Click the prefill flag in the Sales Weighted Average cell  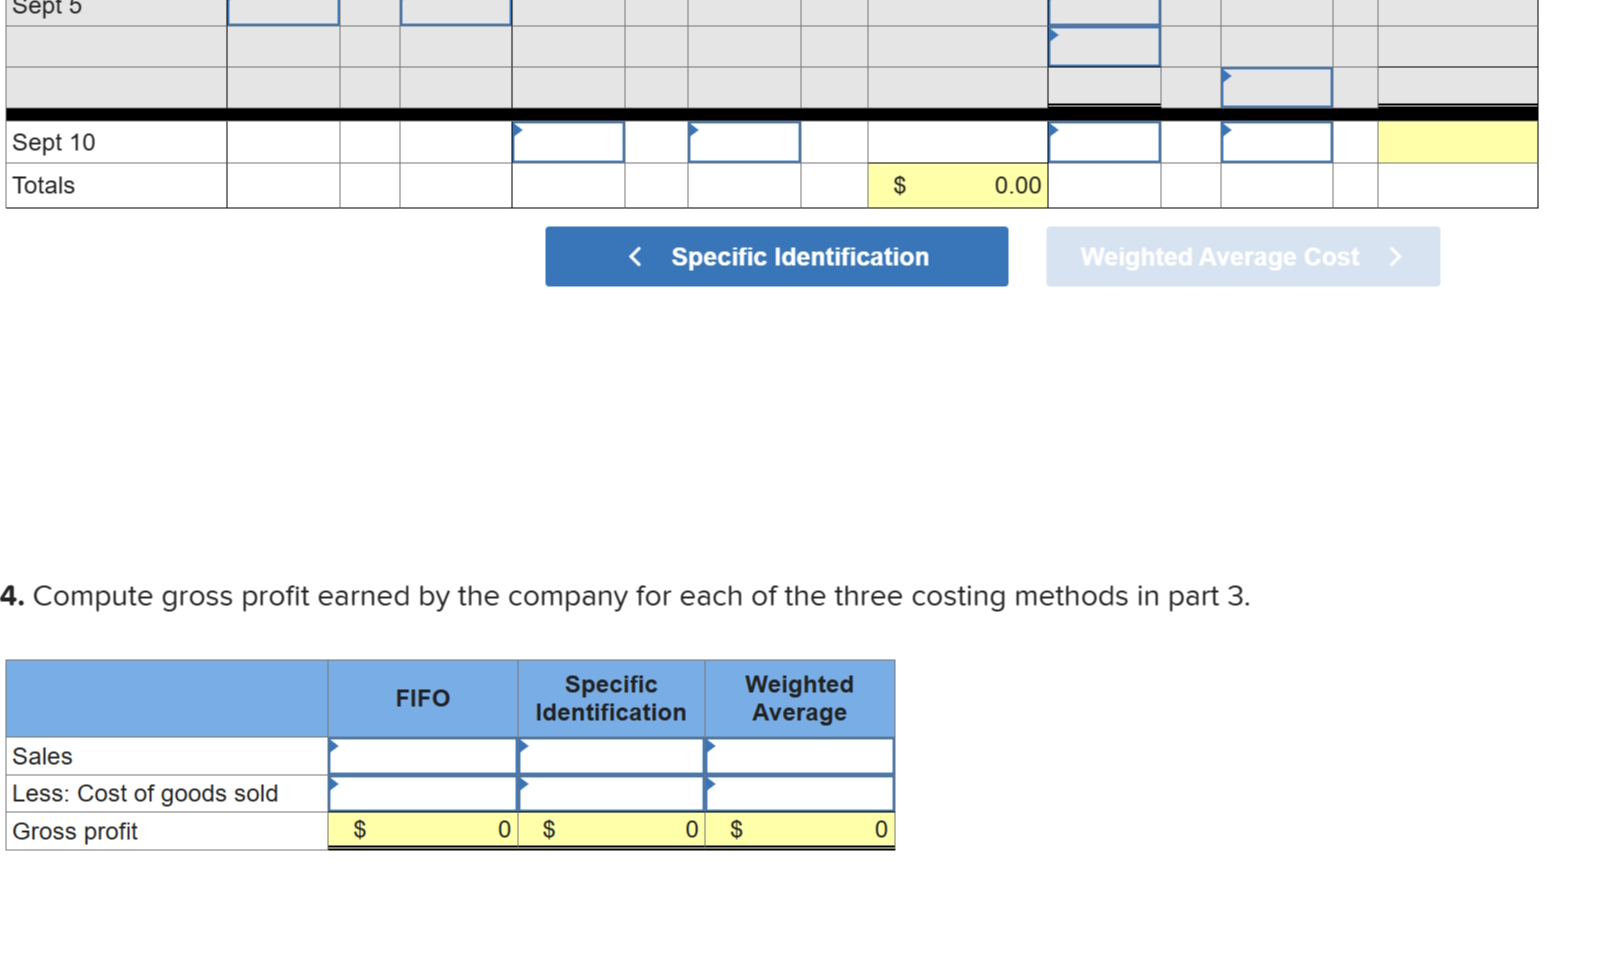click(710, 748)
